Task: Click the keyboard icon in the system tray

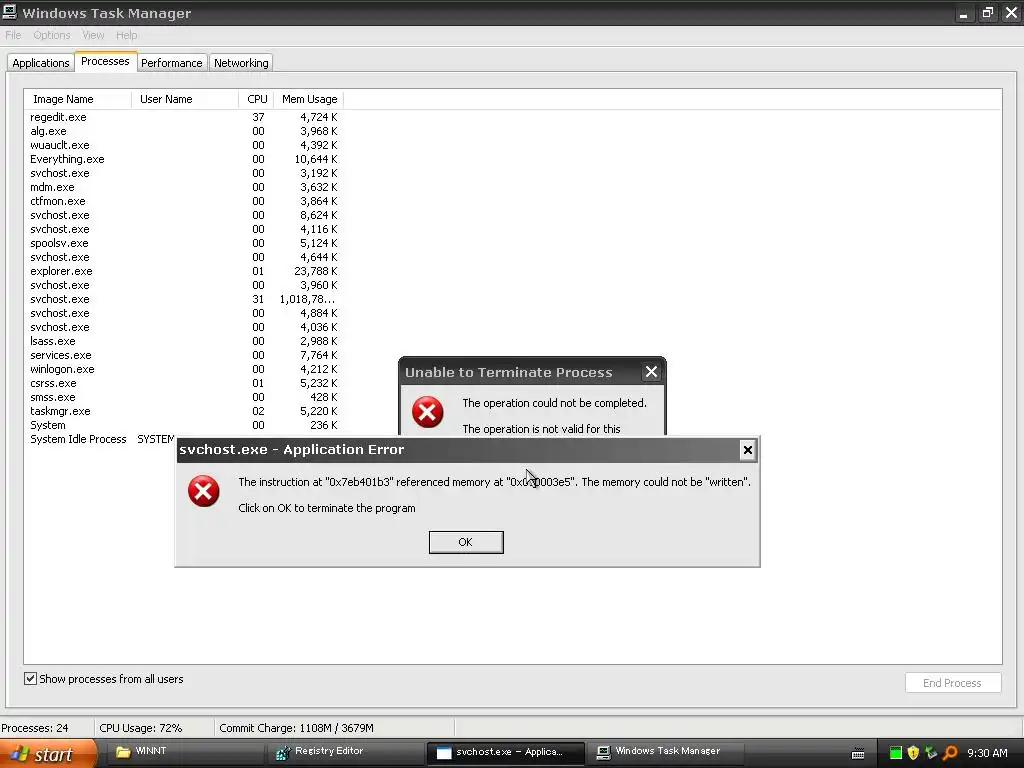Action: (858, 754)
